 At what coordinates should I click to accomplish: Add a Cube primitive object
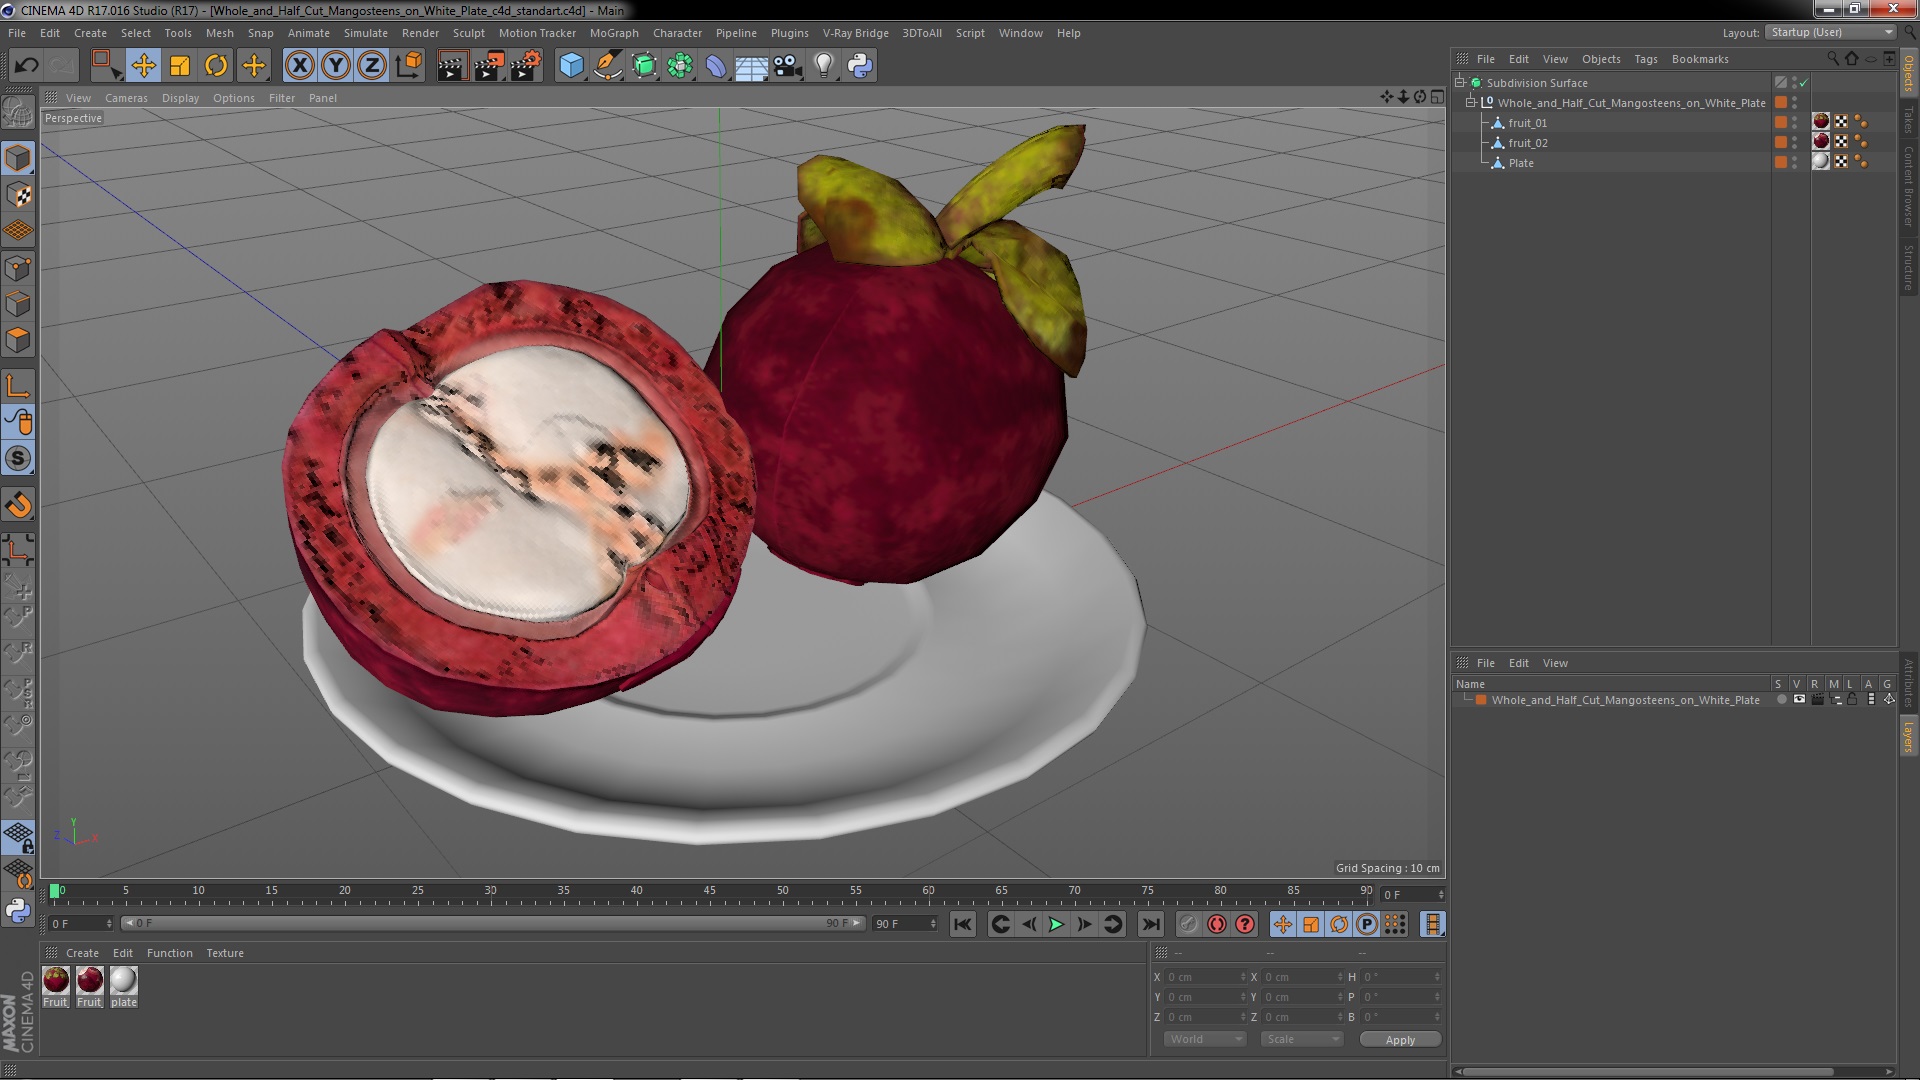[x=571, y=66]
